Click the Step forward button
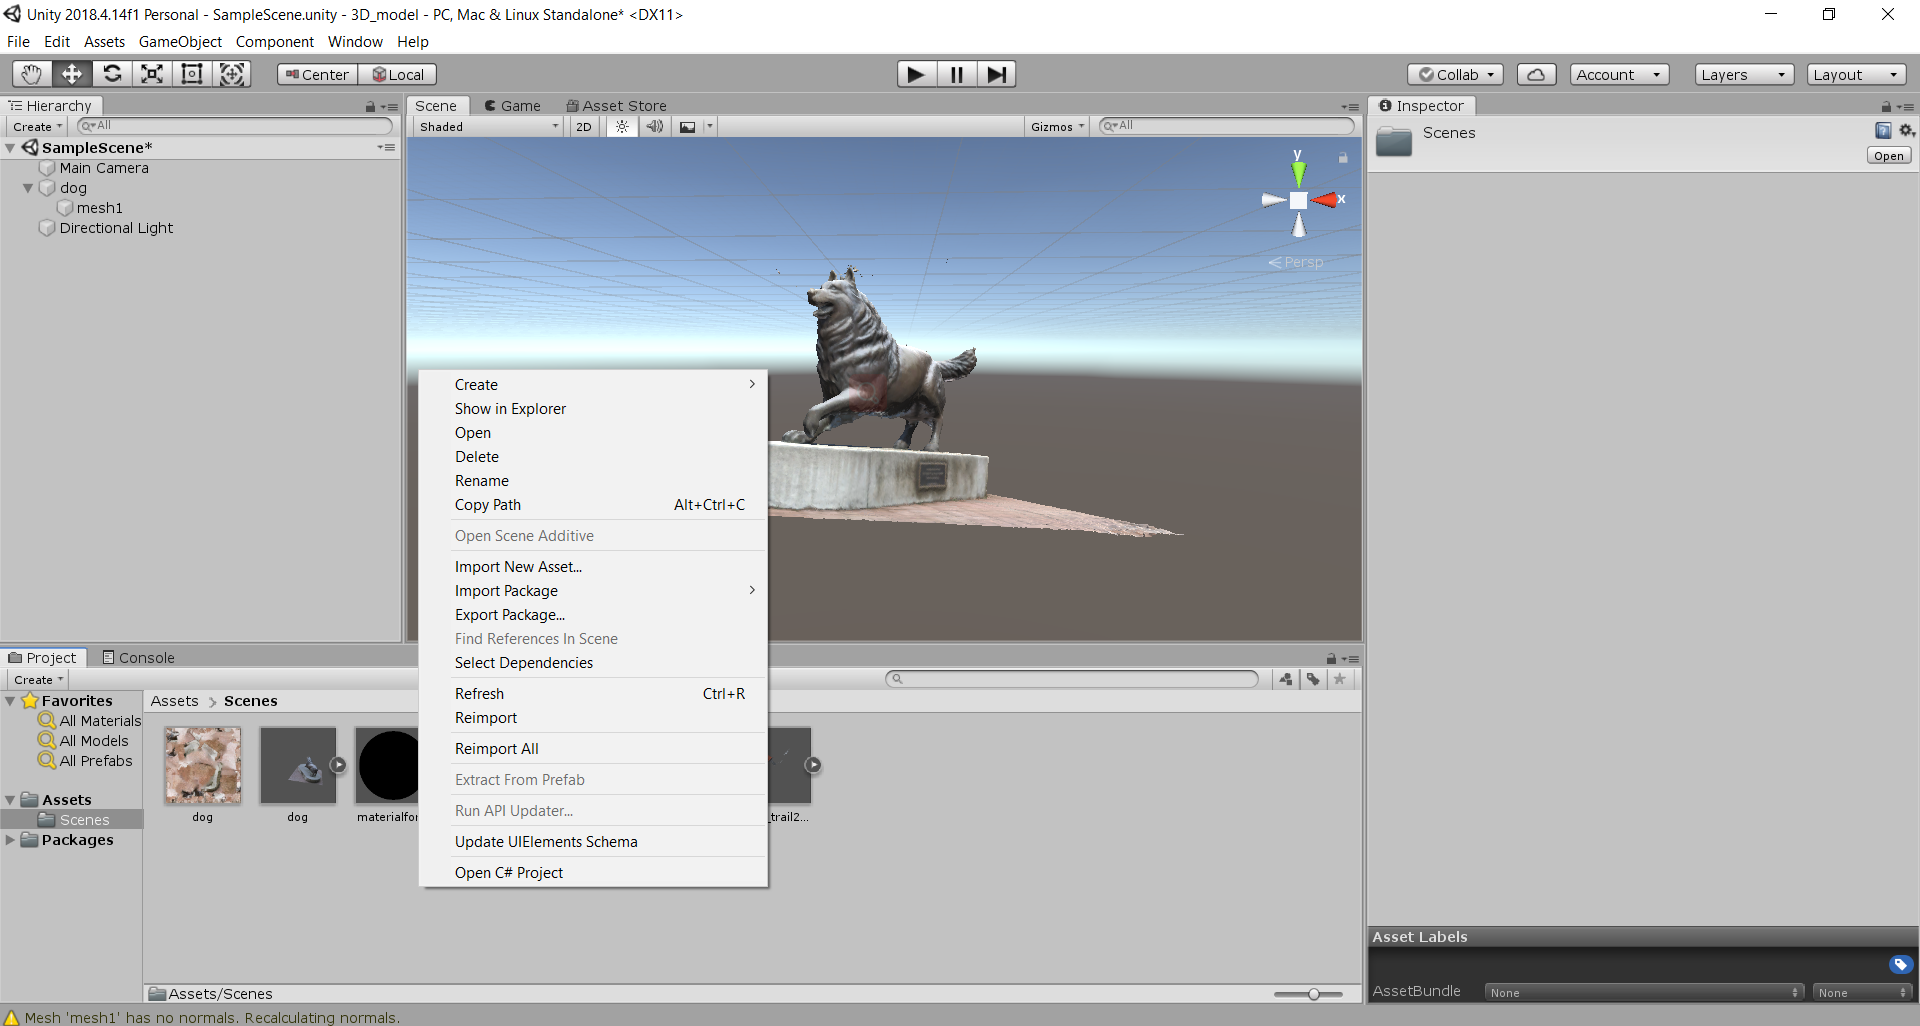This screenshot has width=1920, height=1026. click(996, 74)
